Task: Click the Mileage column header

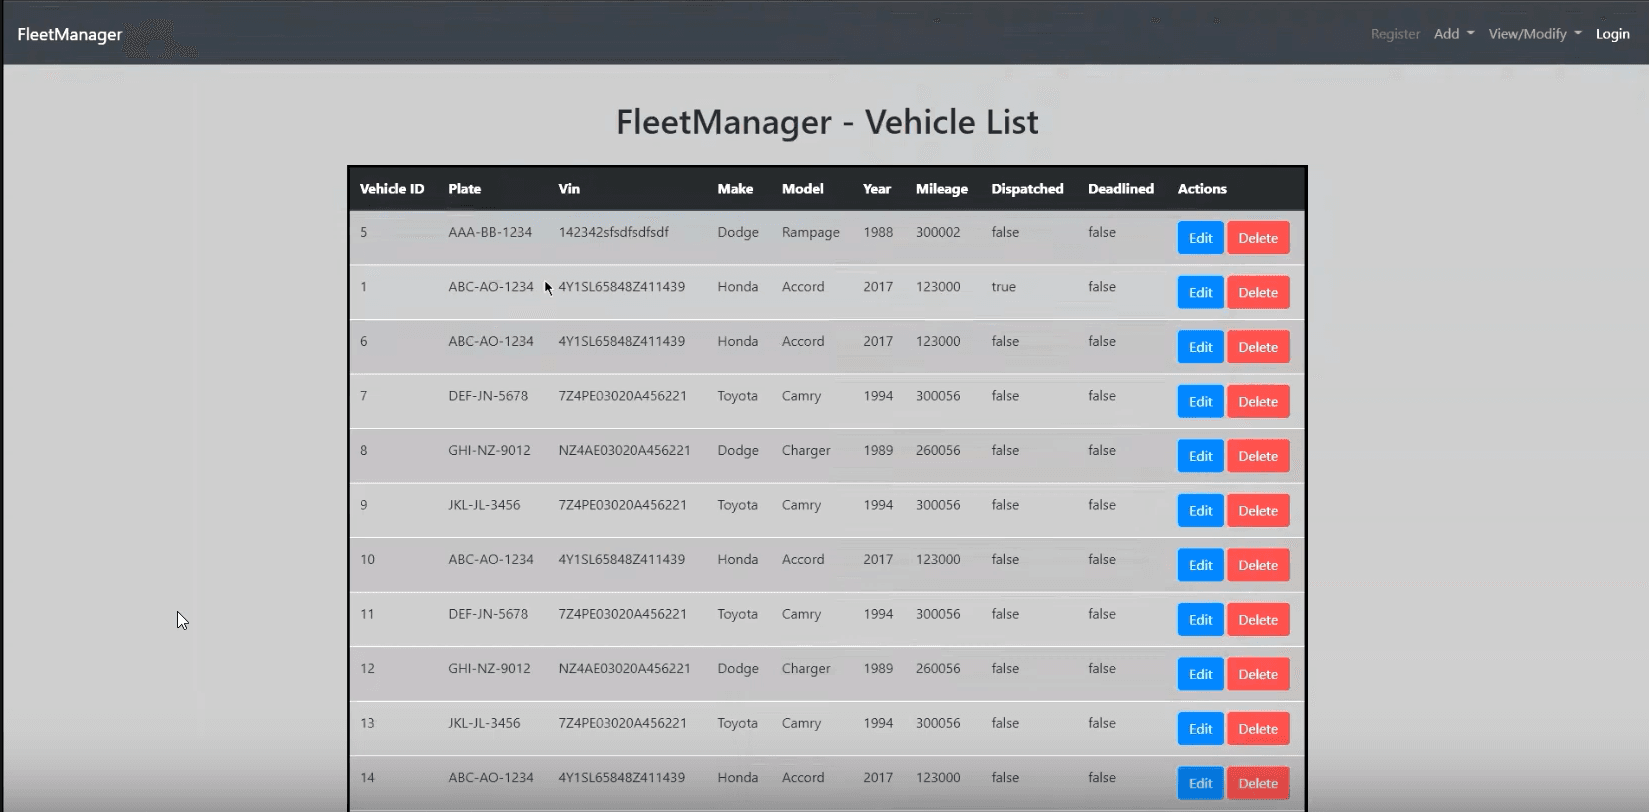Action: pos(942,189)
